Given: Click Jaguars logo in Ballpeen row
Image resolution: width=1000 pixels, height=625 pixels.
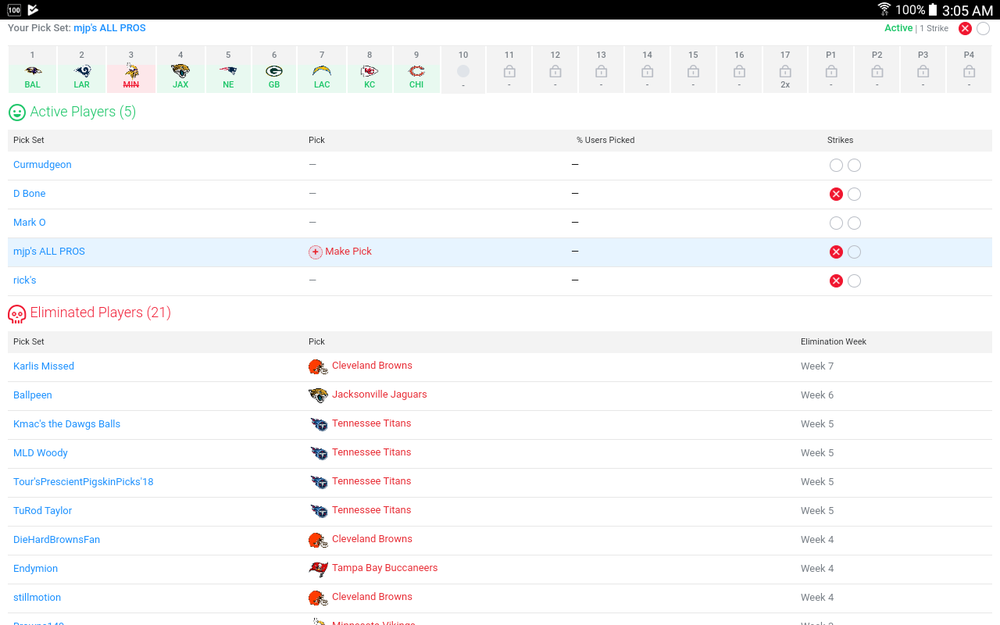Looking at the screenshot, I should 318,395.
